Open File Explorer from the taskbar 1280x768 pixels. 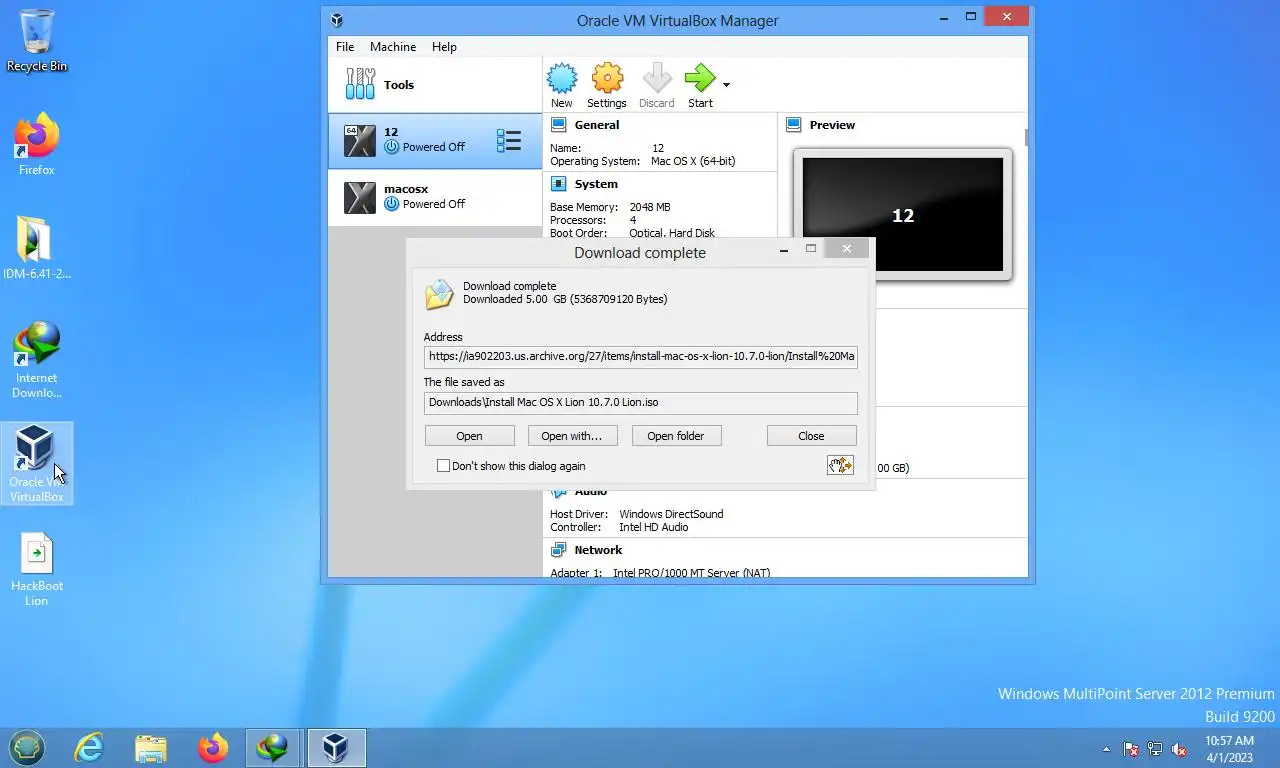pyautogui.click(x=151, y=748)
